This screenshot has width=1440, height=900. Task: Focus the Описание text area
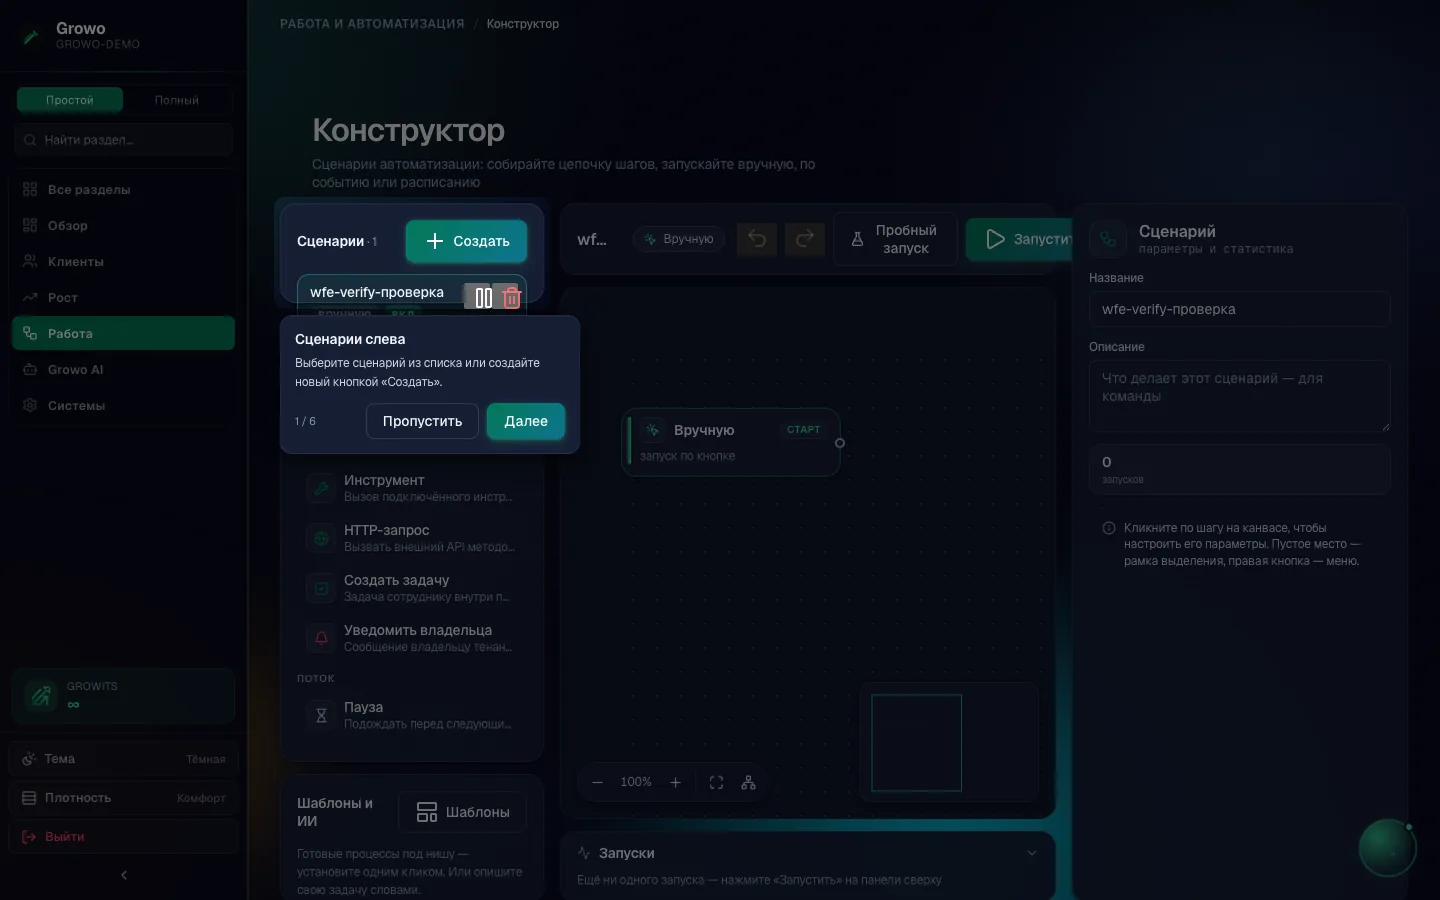(x=1239, y=396)
